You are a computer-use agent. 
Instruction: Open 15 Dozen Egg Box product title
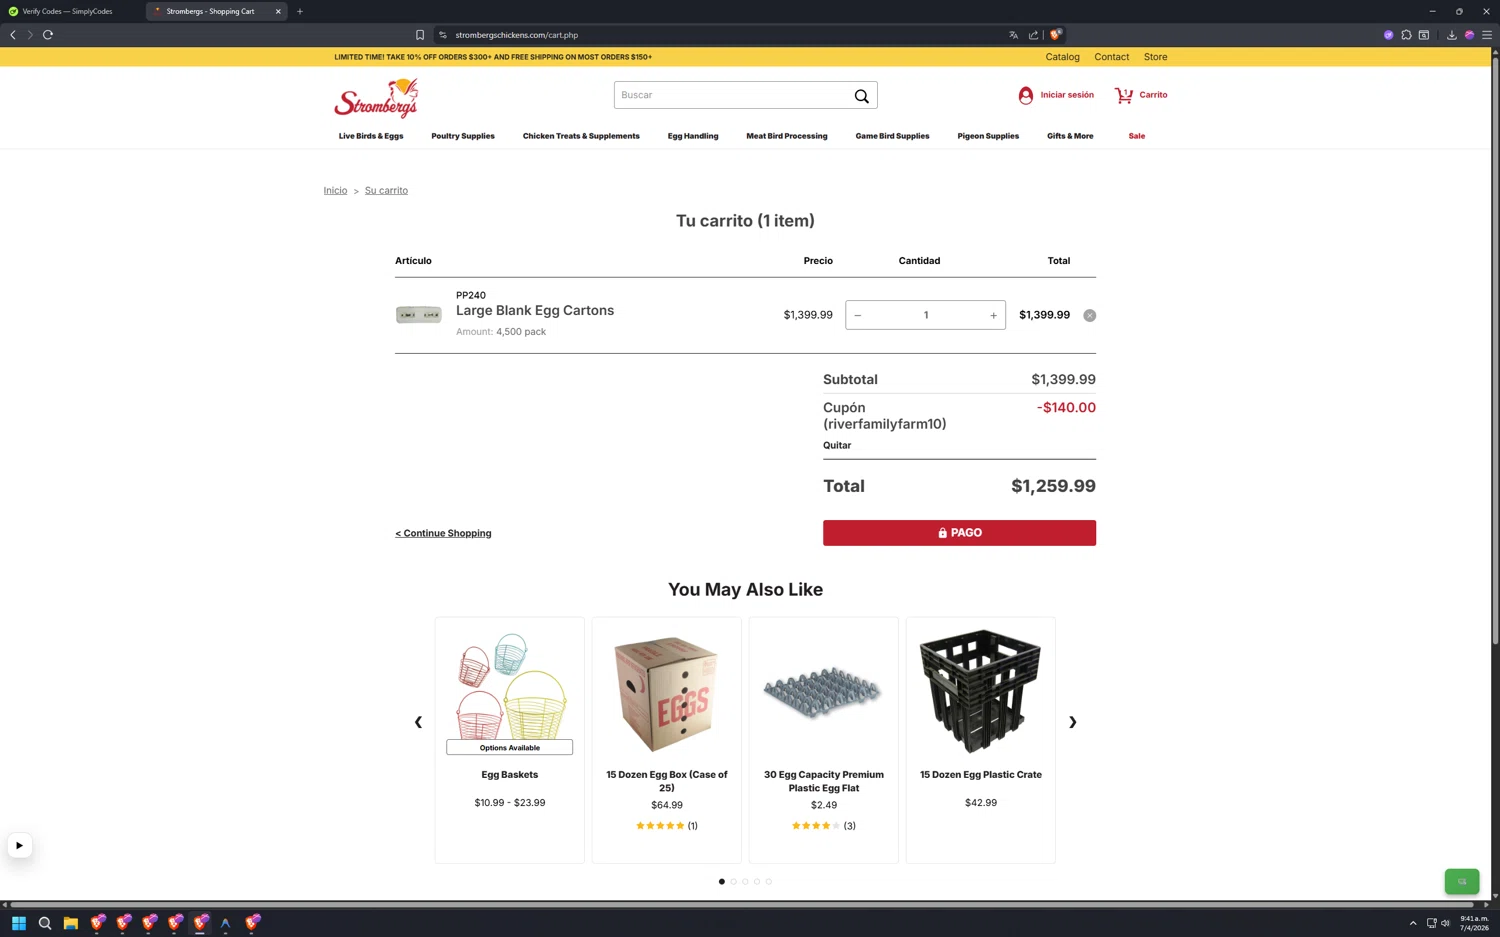667,781
